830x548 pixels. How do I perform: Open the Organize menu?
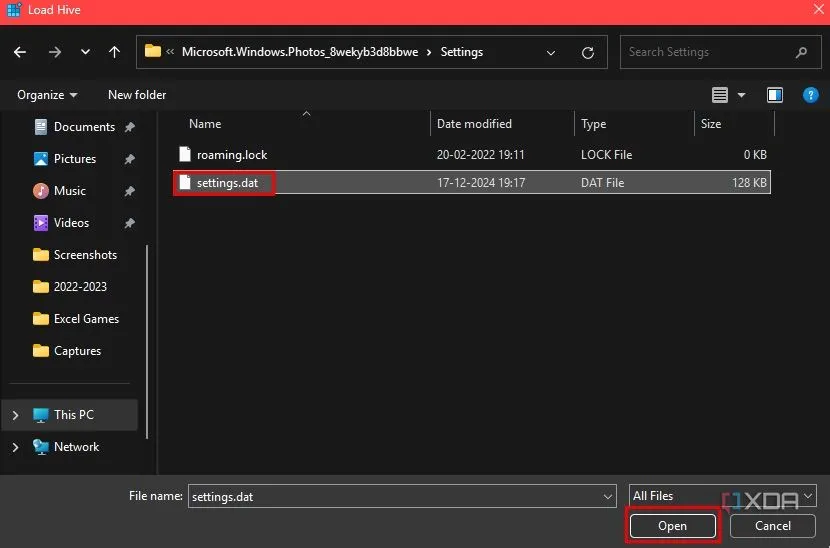point(47,95)
